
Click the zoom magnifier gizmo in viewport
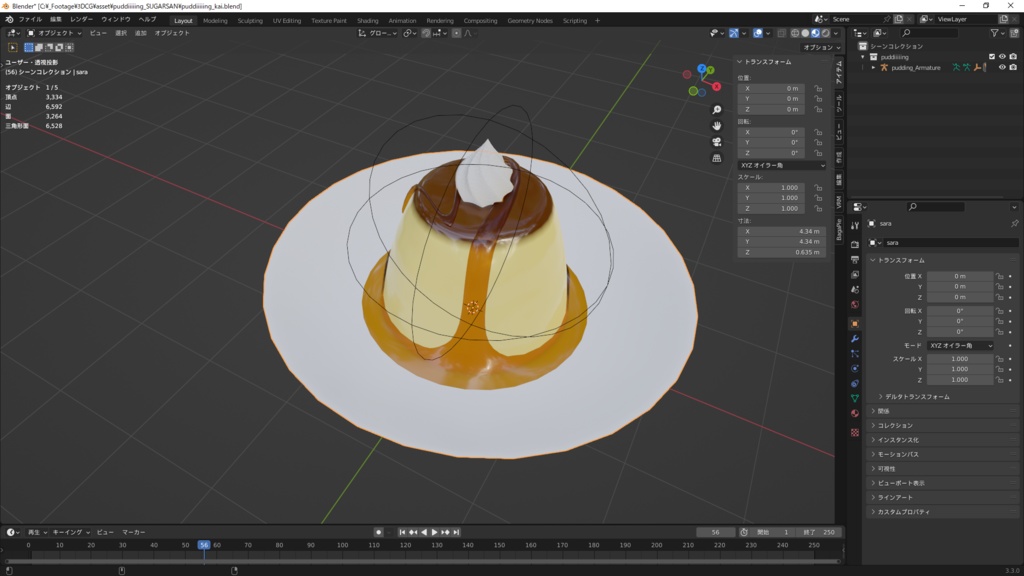tap(717, 110)
